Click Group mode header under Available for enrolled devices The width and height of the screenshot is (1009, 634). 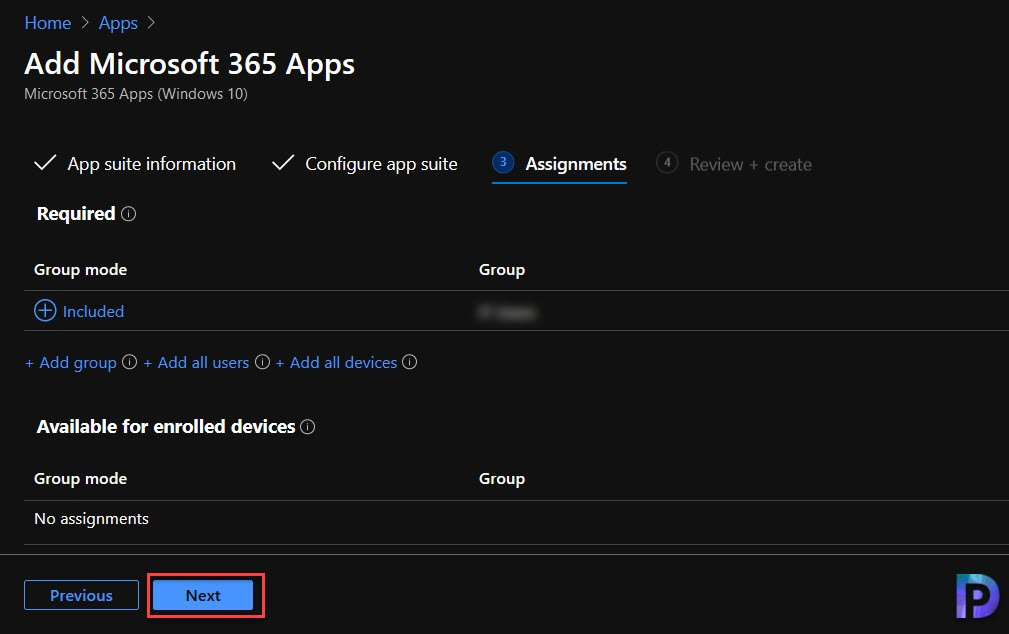tap(80, 479)
